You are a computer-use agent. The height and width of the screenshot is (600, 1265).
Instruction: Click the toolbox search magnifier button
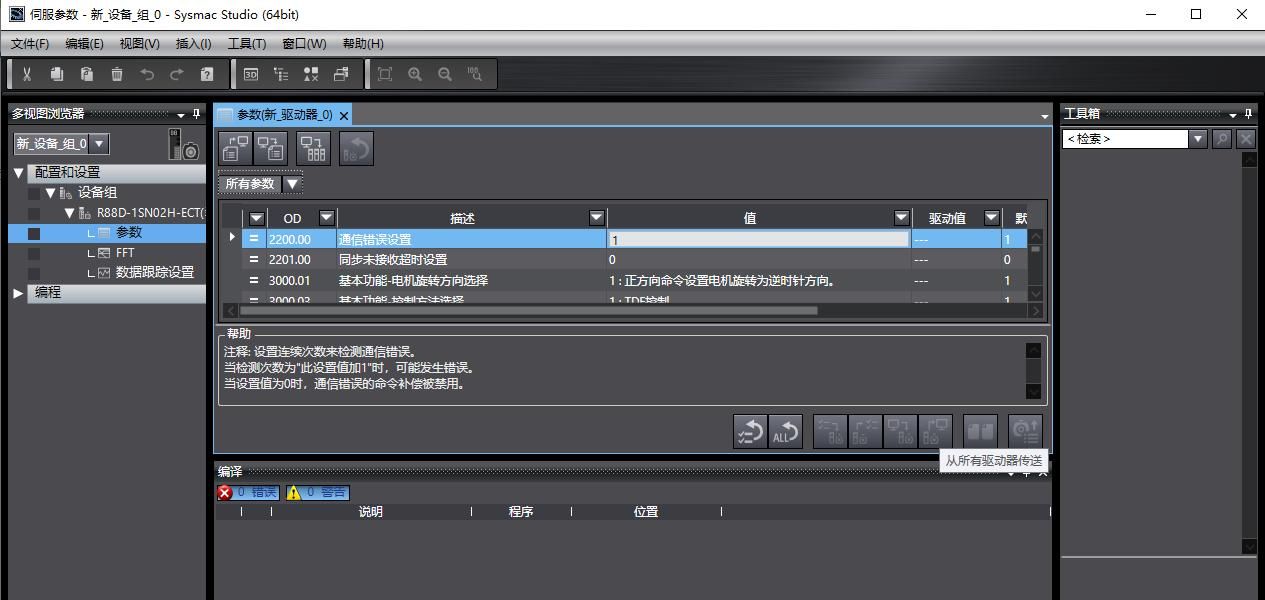(1222, 139)
